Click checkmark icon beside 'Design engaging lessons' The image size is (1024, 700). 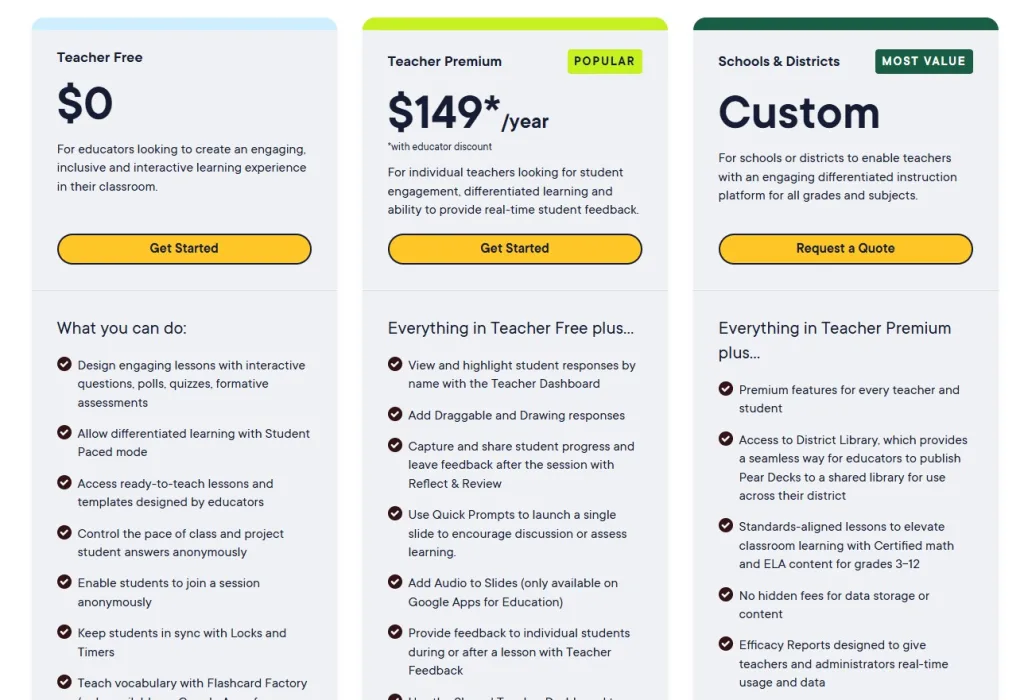(x=65, y=364)
